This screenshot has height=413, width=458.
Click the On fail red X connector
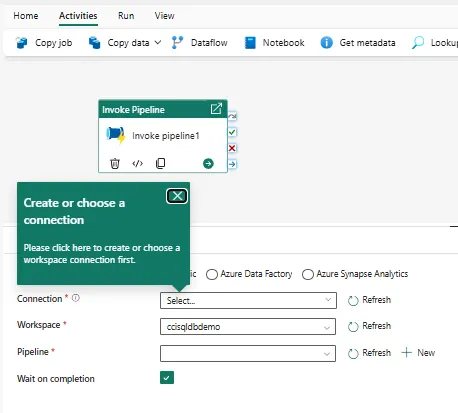click(232, 148)
